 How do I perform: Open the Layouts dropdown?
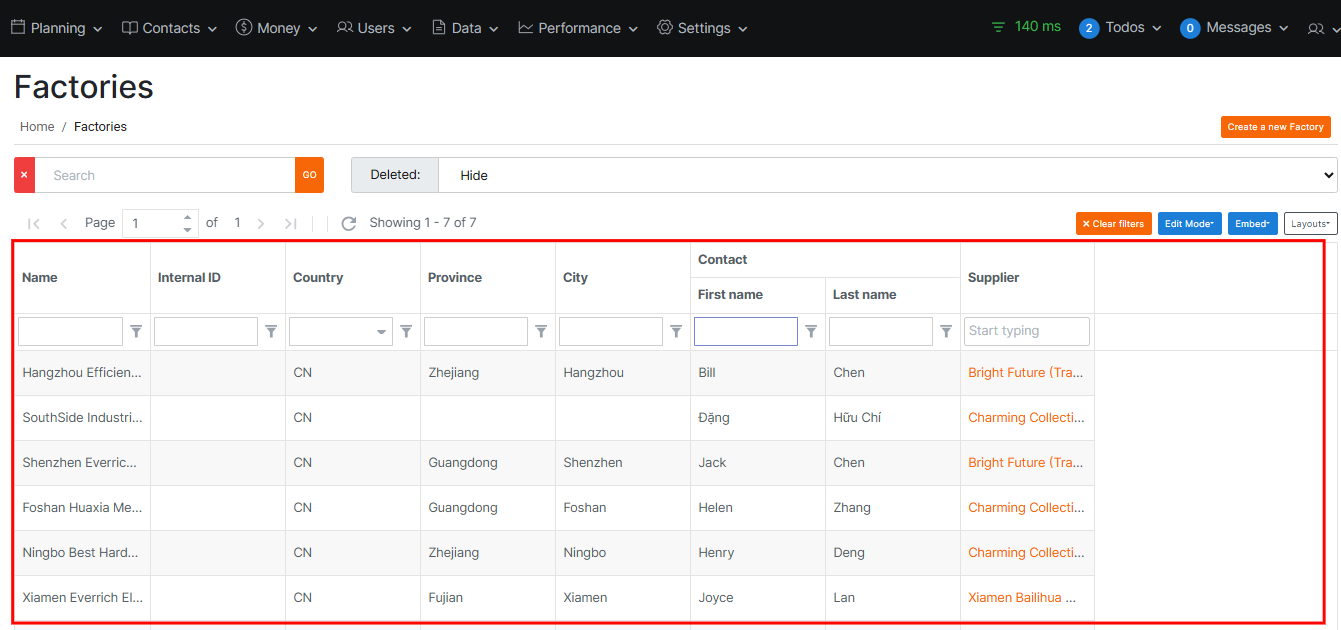1310,224
